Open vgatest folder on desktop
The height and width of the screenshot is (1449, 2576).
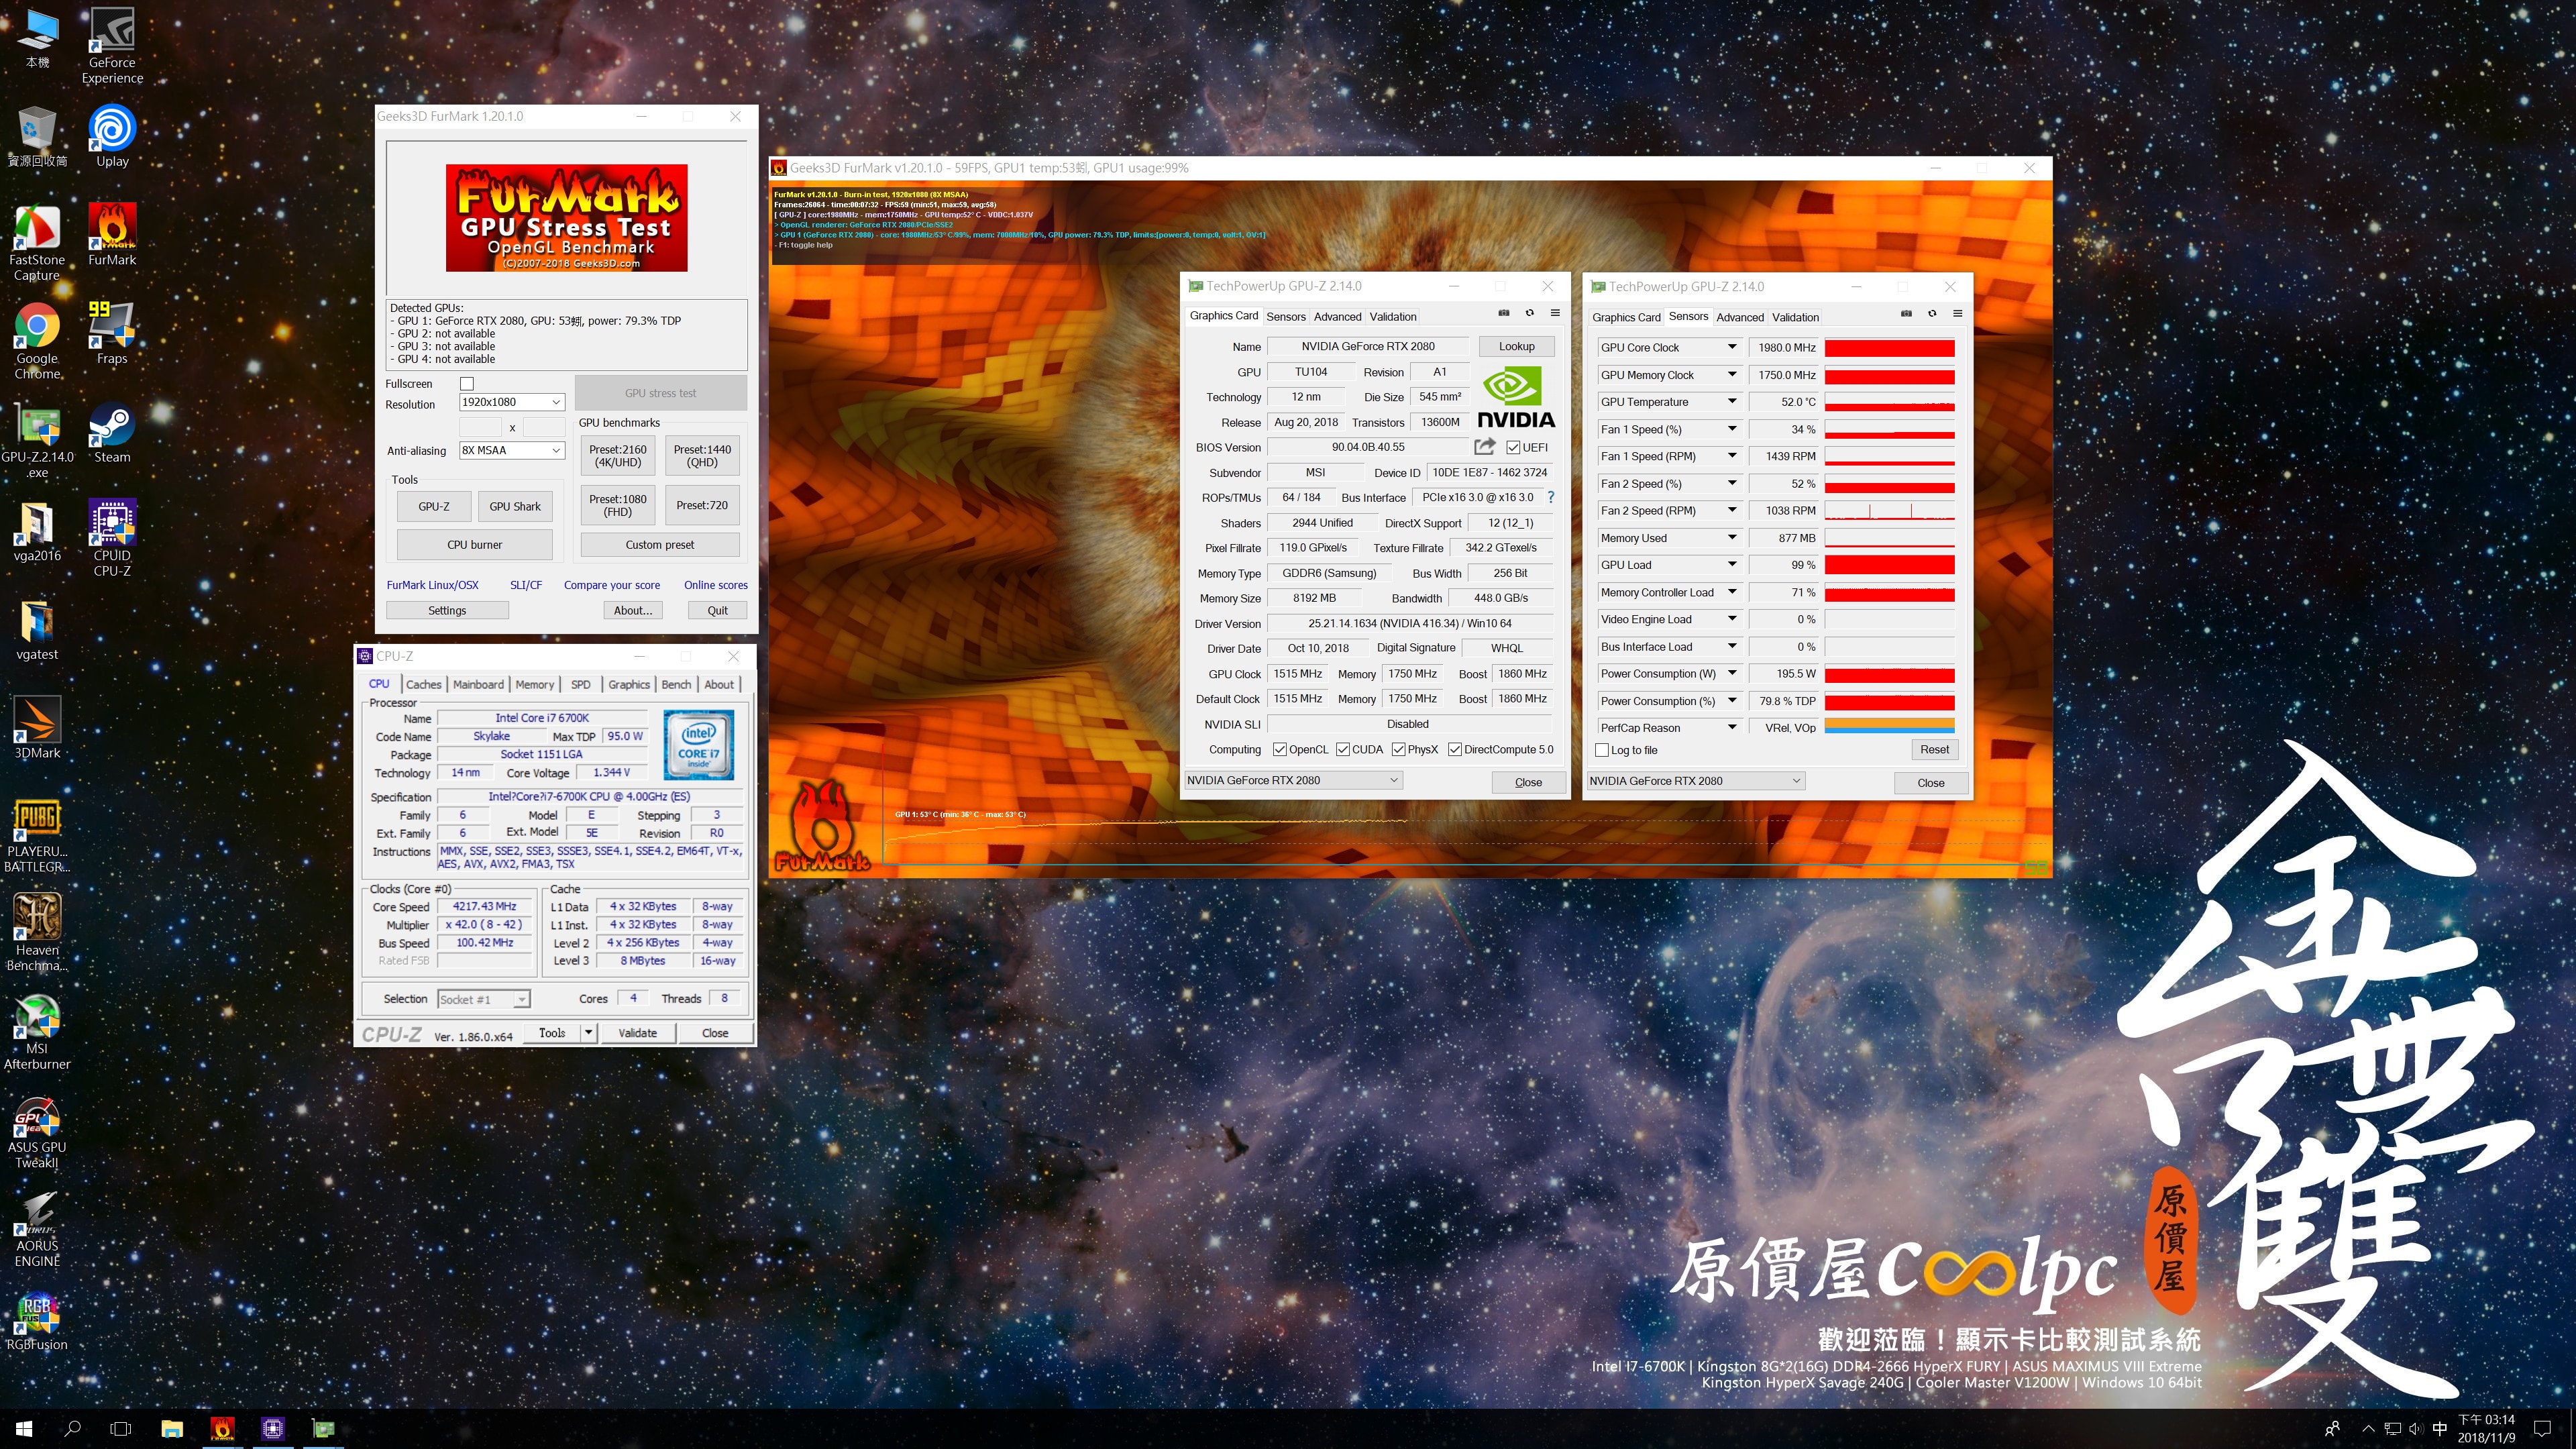click(37, 629)
